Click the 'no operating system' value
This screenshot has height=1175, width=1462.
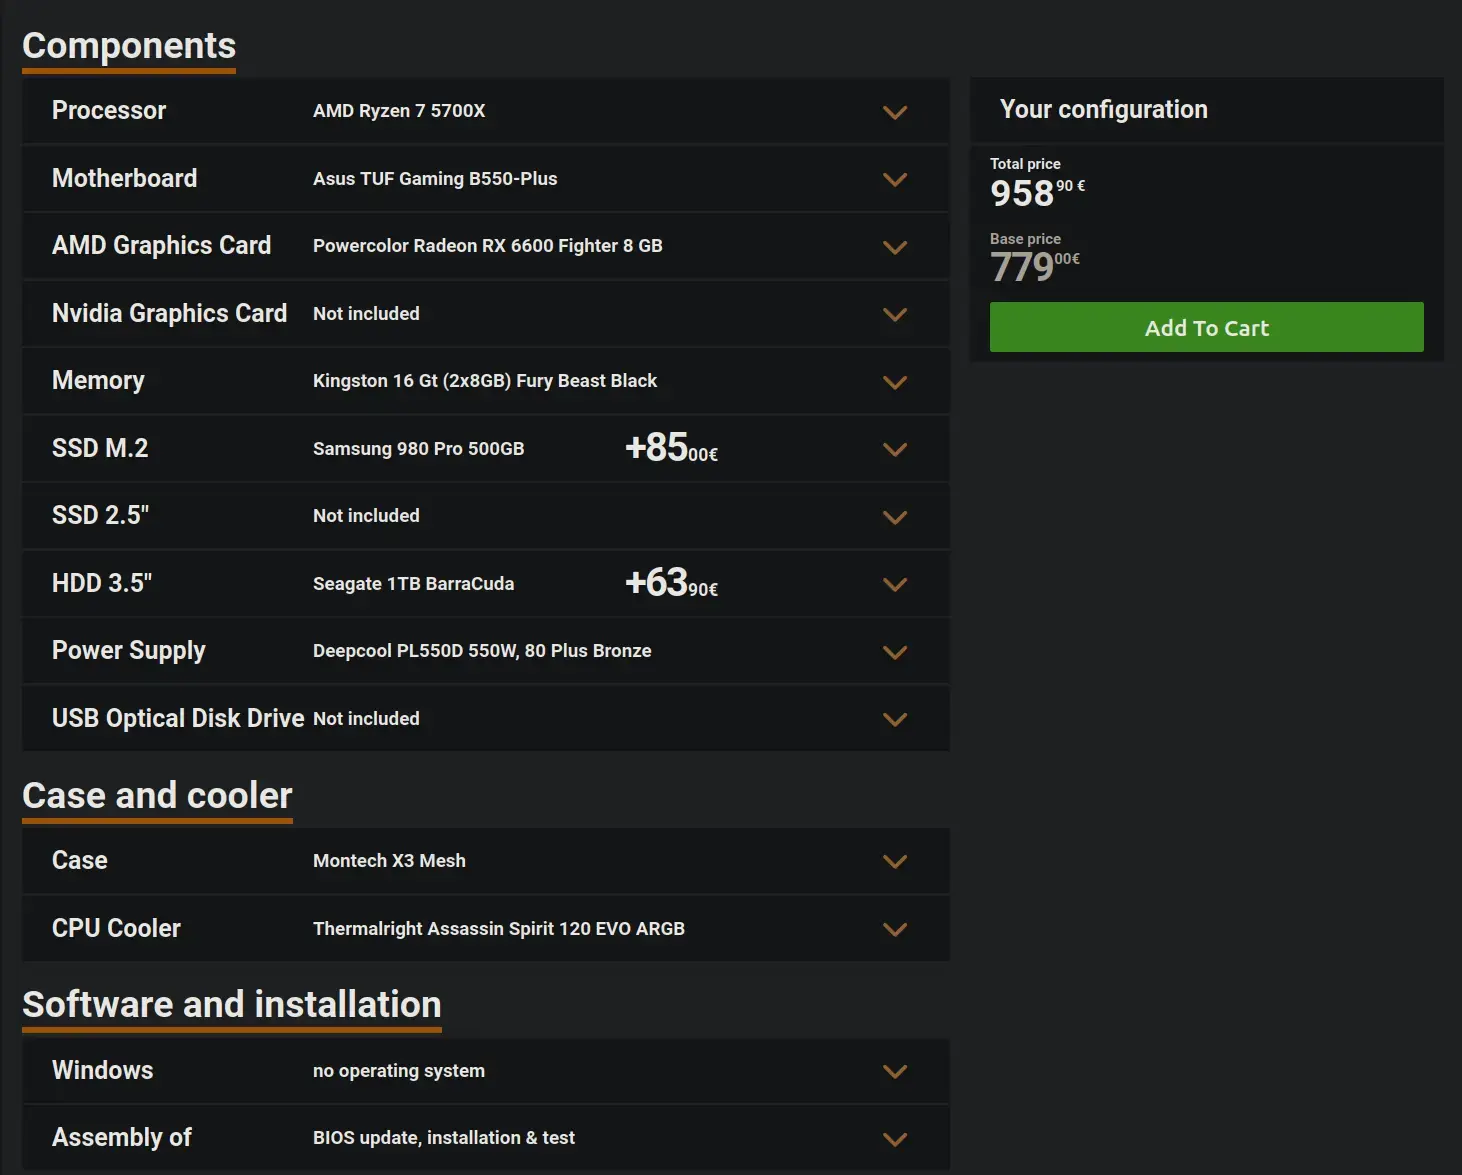pyautogui.click(x=399, y=1071)
